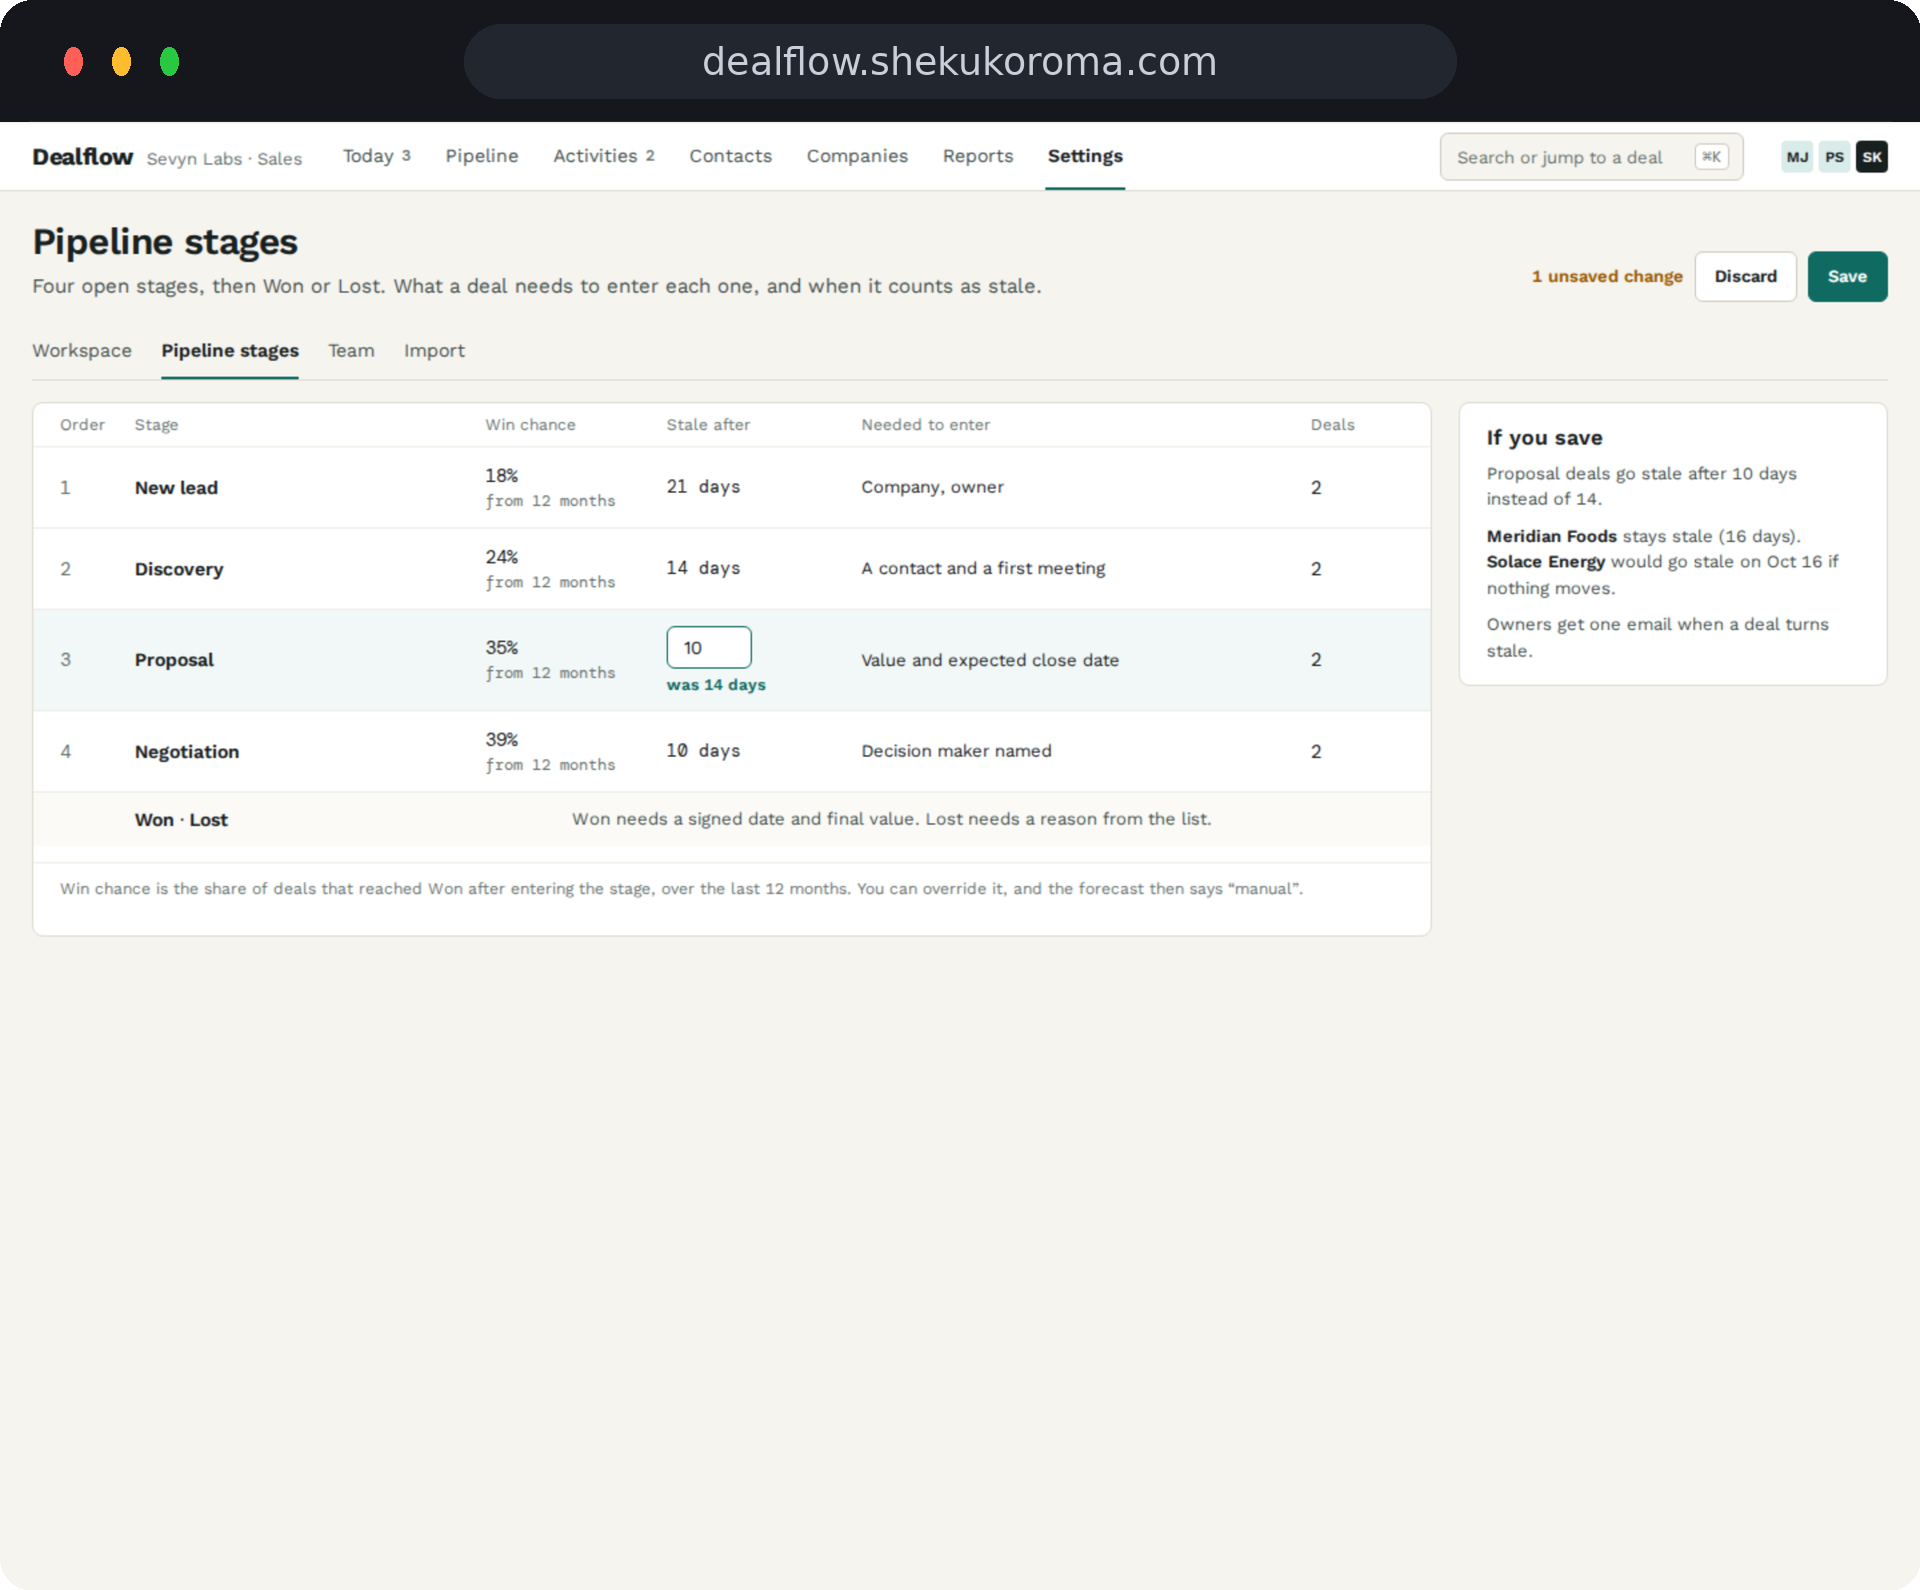Open Activities in the top nav
1920x1590 pixels.
coord(603,156)
